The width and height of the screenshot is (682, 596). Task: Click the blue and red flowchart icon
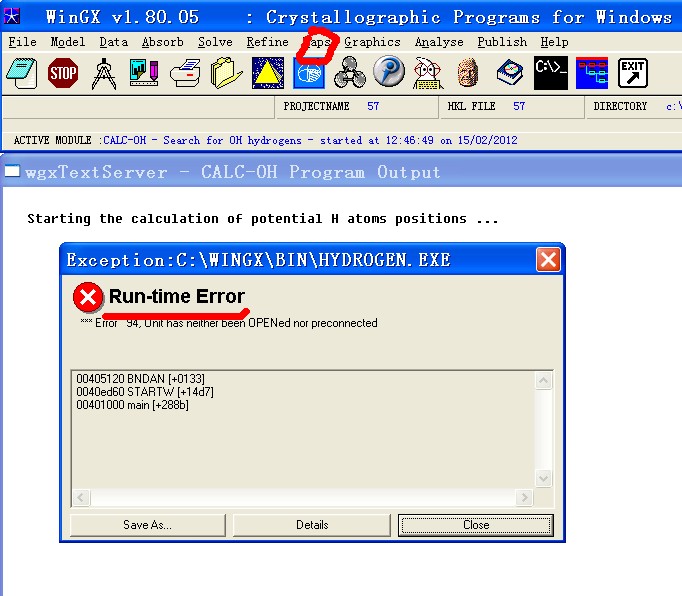pos(592,73)
